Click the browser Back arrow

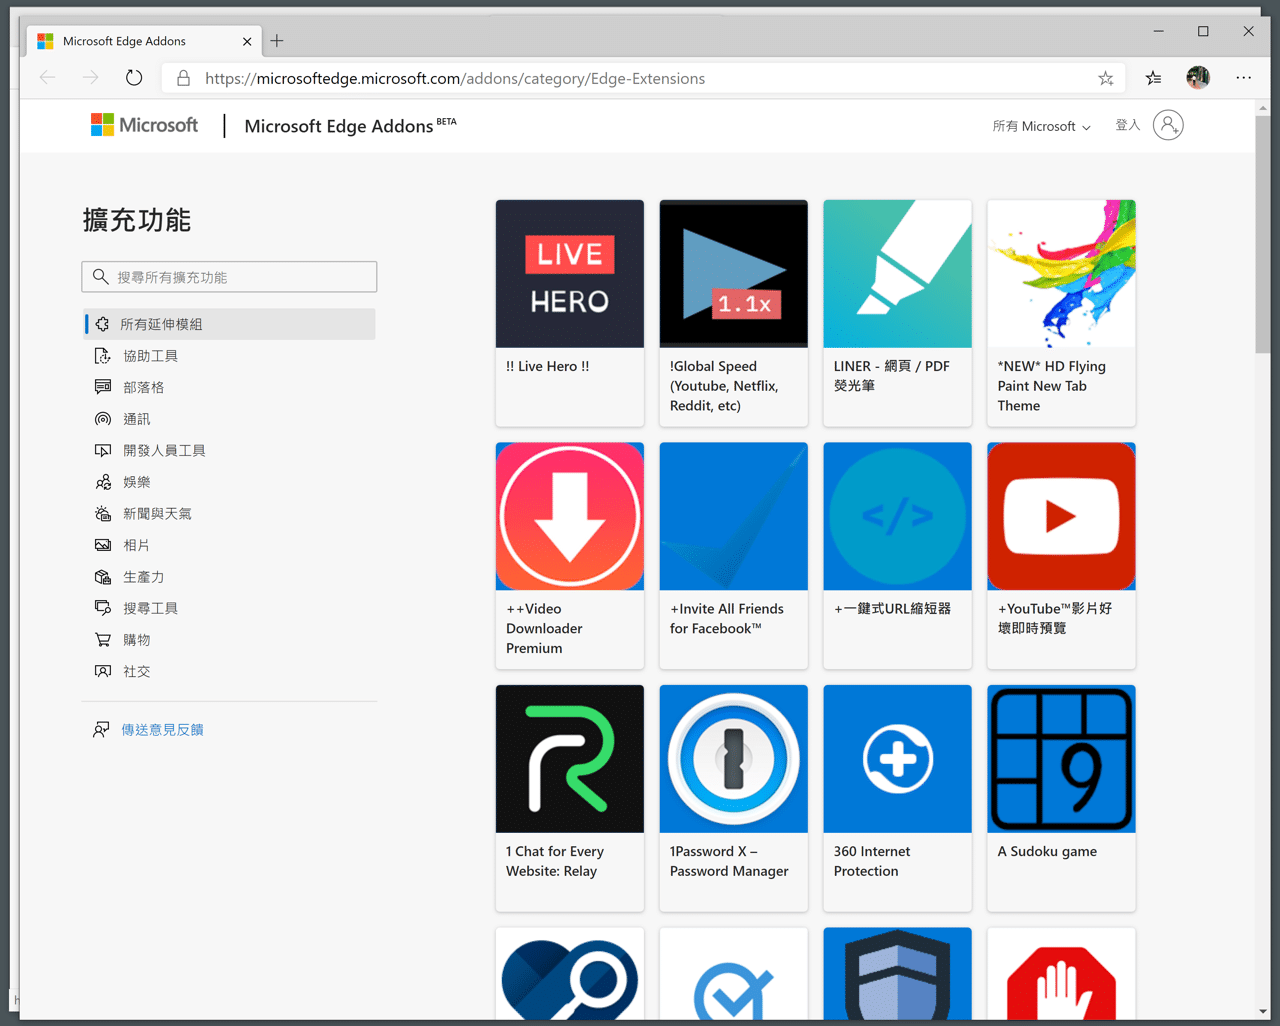(47, 78)
